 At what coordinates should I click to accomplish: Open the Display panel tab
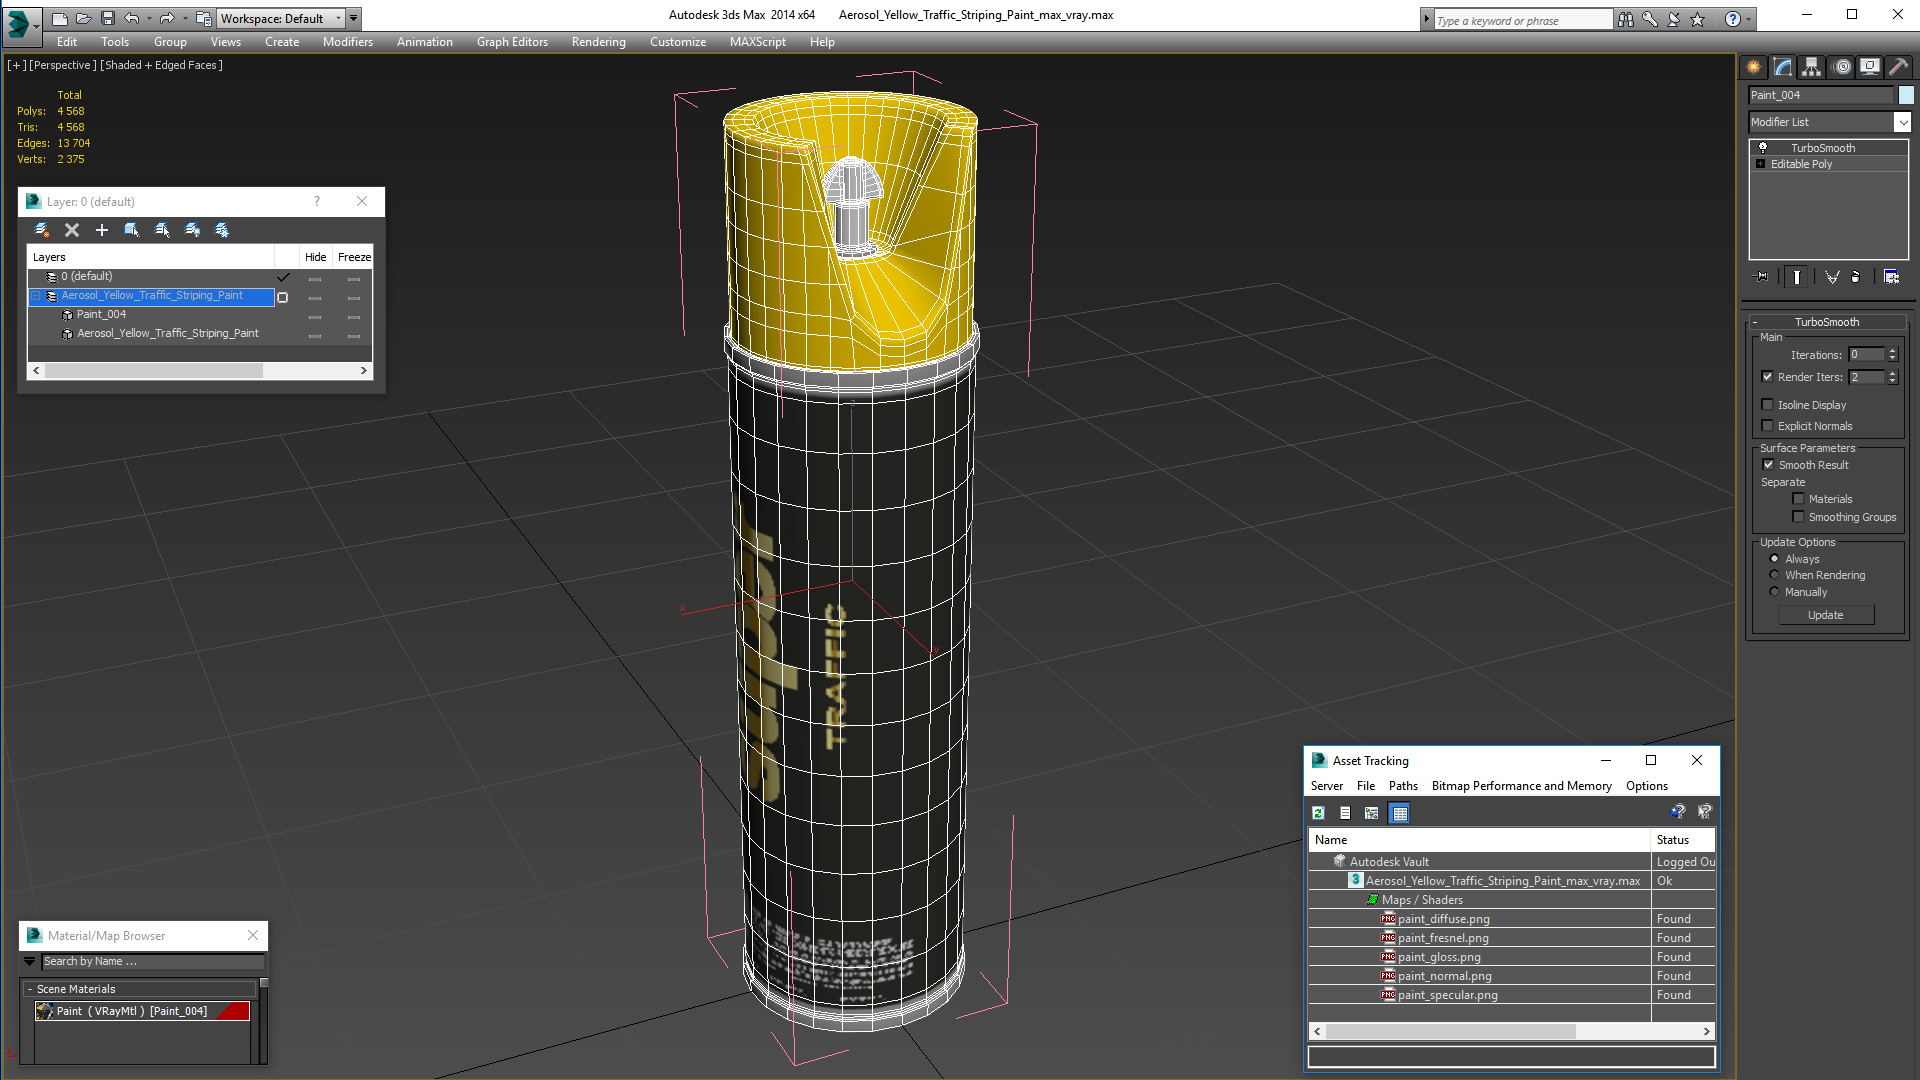1869,67
